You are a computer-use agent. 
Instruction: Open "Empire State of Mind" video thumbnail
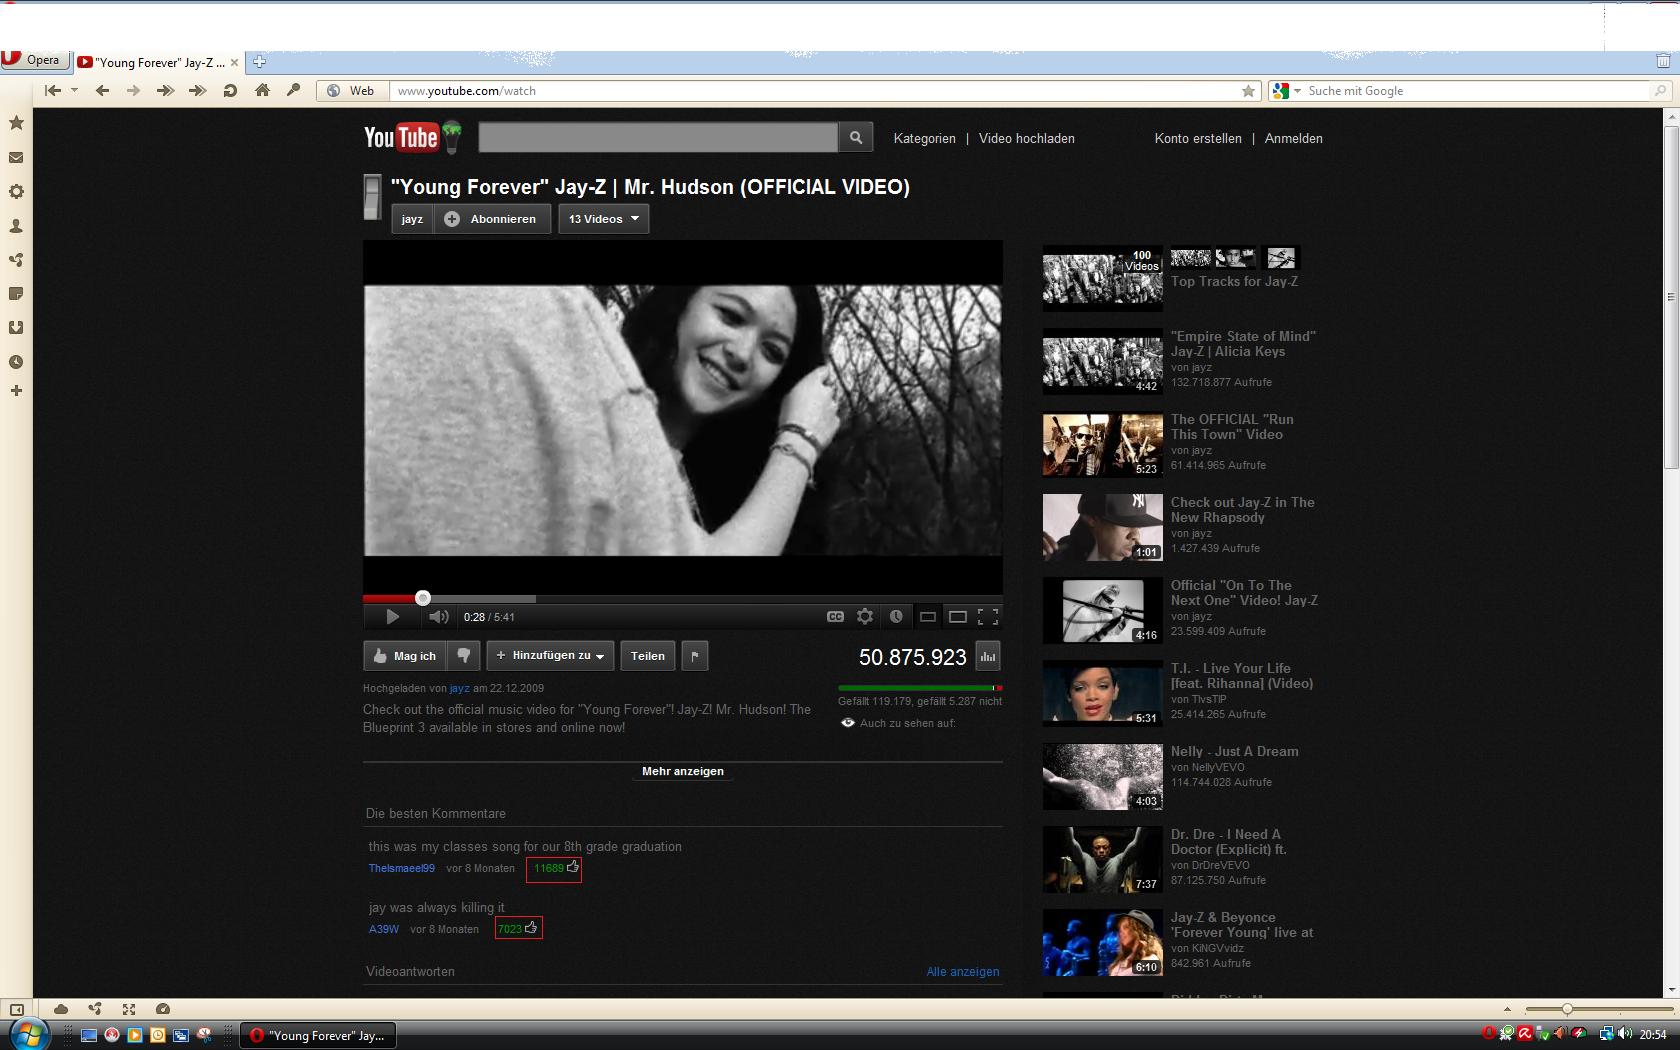(x=1102, y=362)
